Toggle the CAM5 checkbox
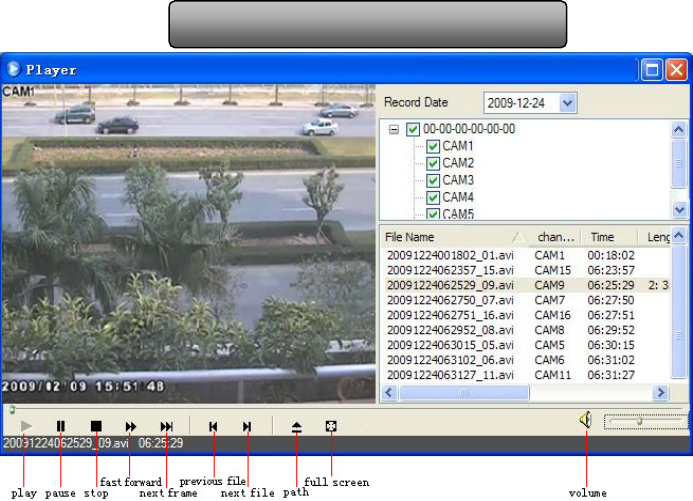This screenshot has height=501, width=693. tap(433, 214)
